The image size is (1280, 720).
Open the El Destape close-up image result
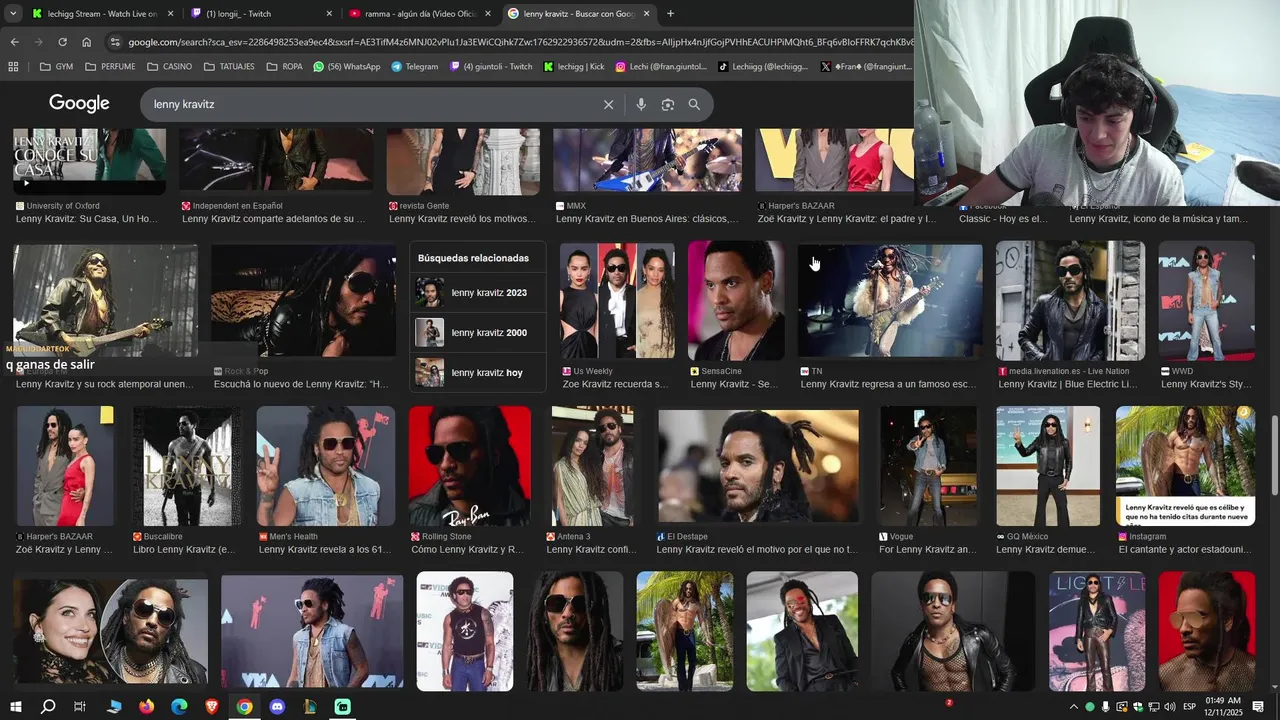[x=758, y=466]
